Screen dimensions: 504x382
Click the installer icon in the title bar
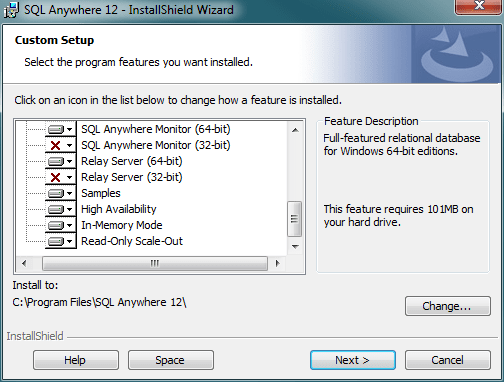[11, 10]
